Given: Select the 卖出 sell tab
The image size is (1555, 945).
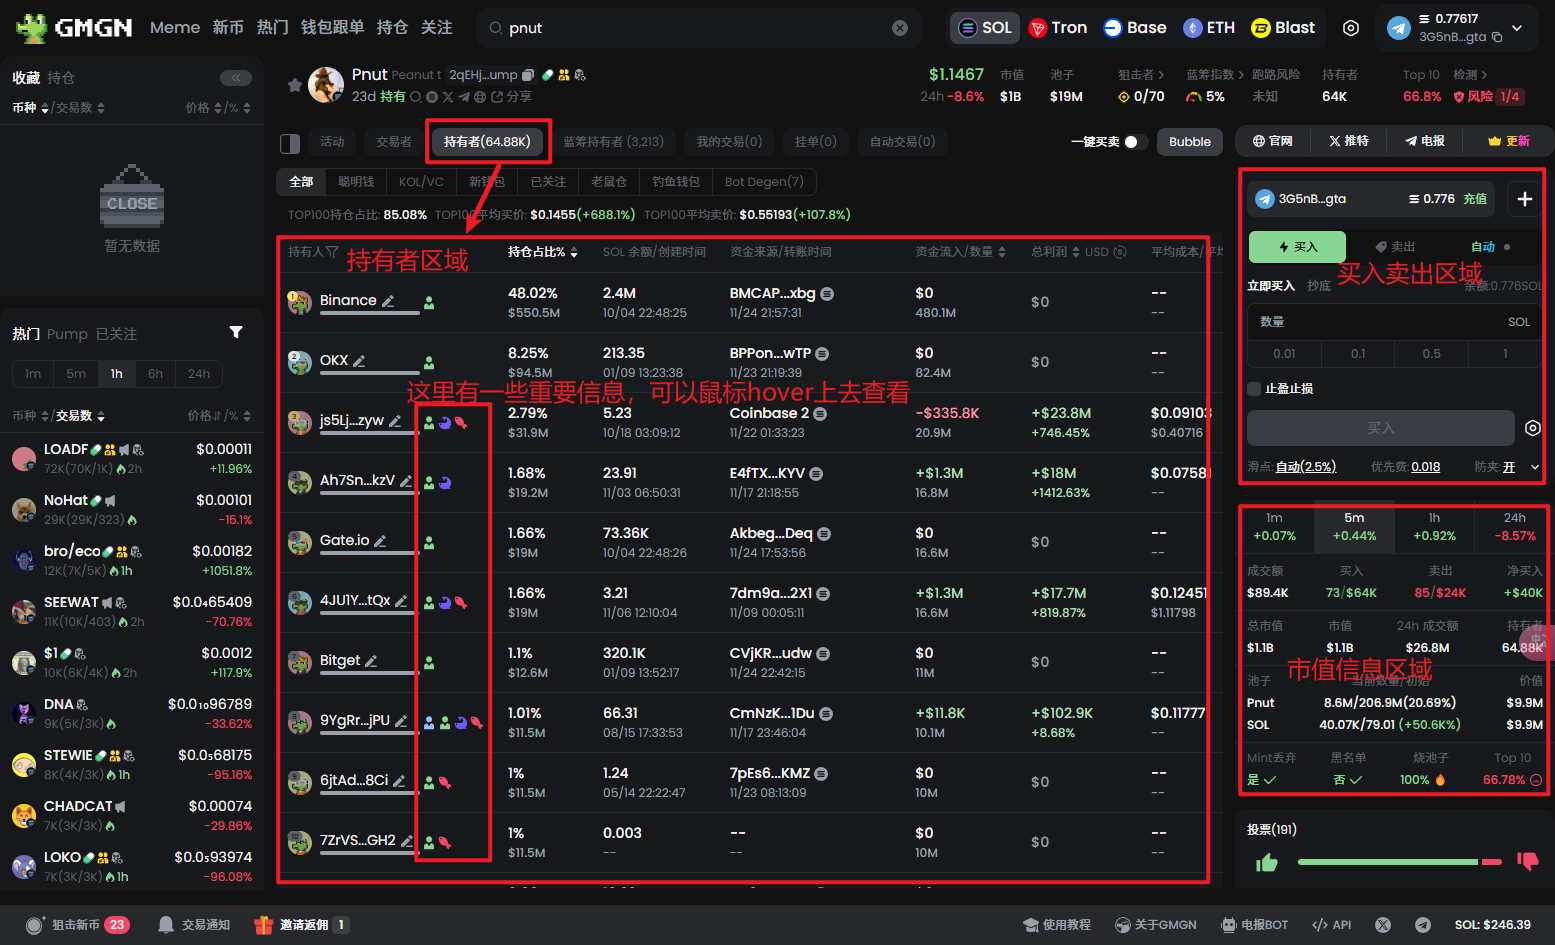Looking at the screenshot, I should coord(1395,247).
